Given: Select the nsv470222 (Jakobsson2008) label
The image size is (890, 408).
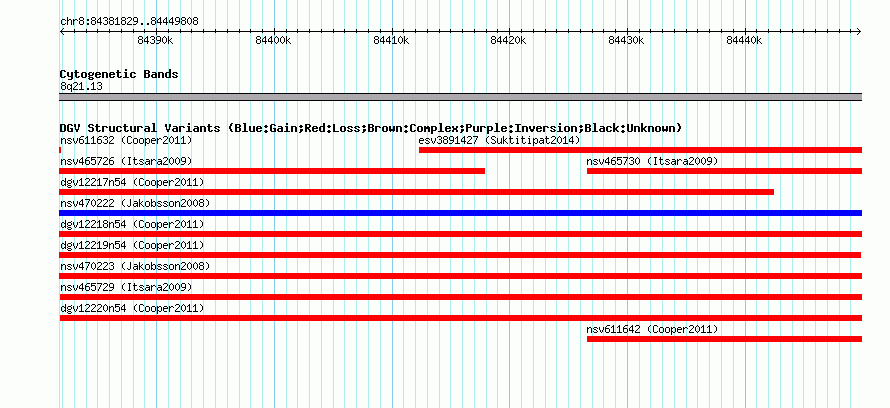Looking at the screenshot, I should coord(135,203).
